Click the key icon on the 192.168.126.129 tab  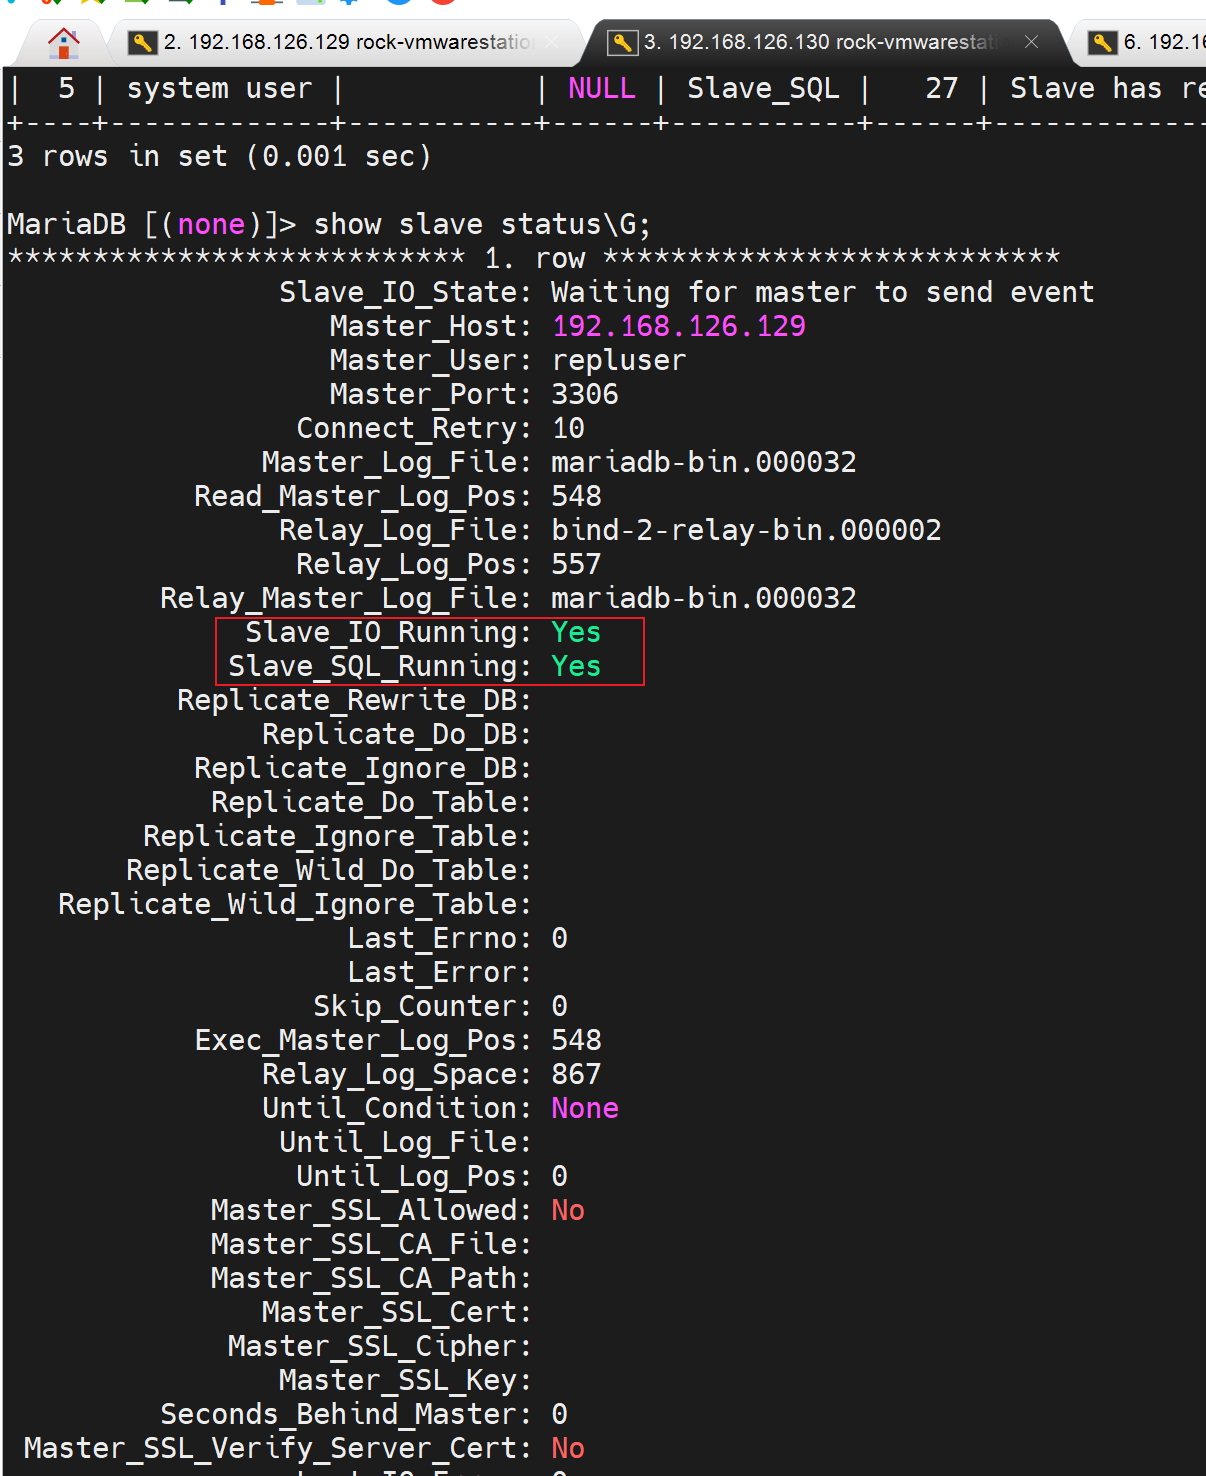point(143,42)
